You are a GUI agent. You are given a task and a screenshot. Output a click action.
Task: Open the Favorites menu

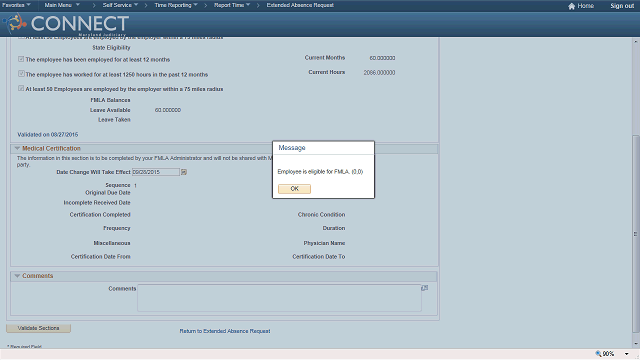pos(16,5)
